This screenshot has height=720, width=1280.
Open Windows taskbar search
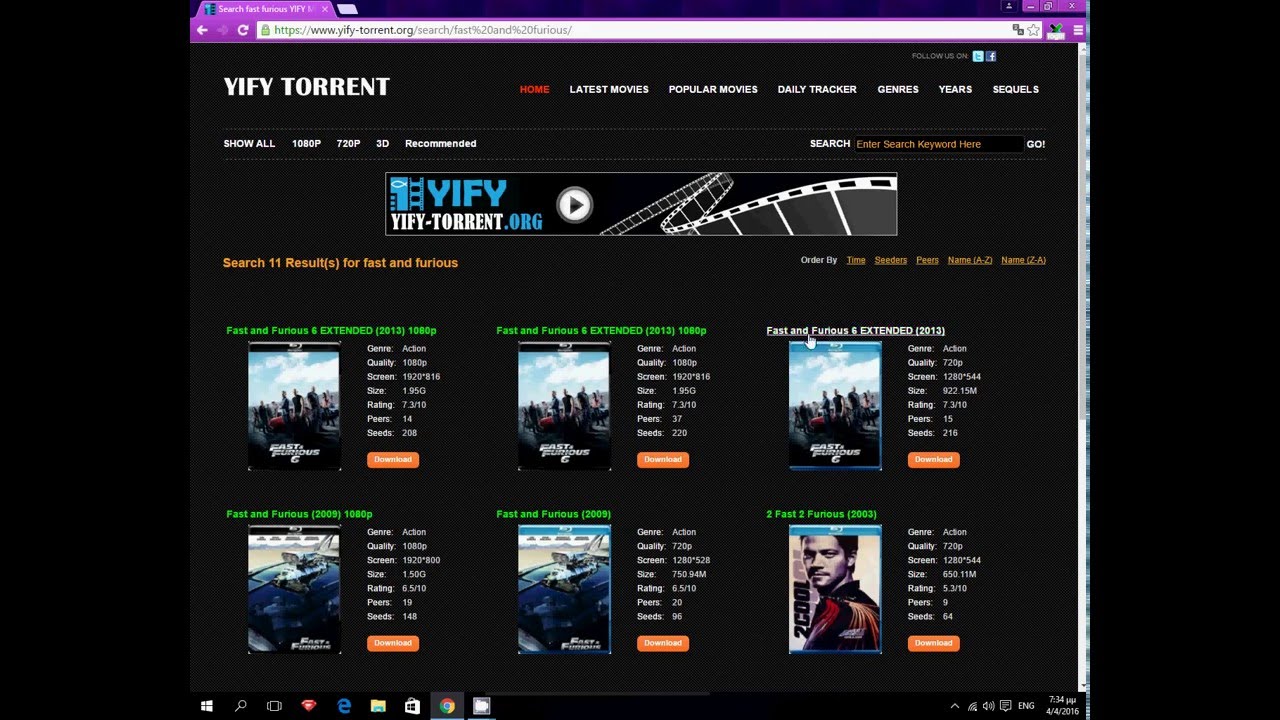tap(240, 706)
